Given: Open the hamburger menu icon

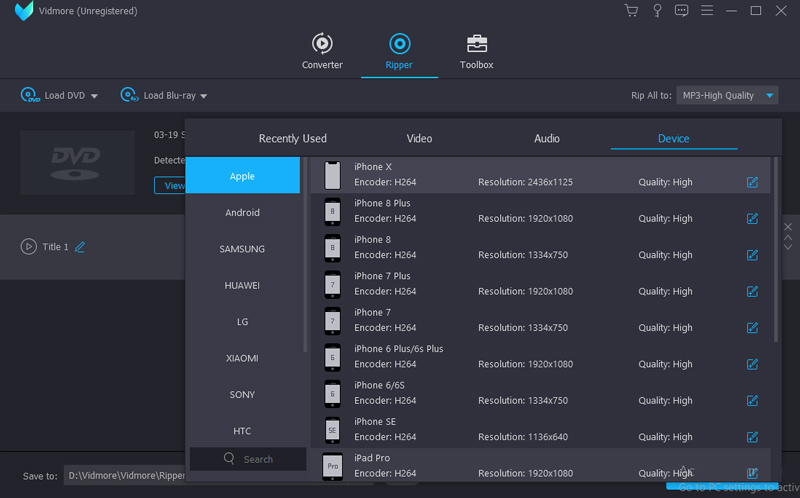Looking at the screenshot, I should 707,11.
